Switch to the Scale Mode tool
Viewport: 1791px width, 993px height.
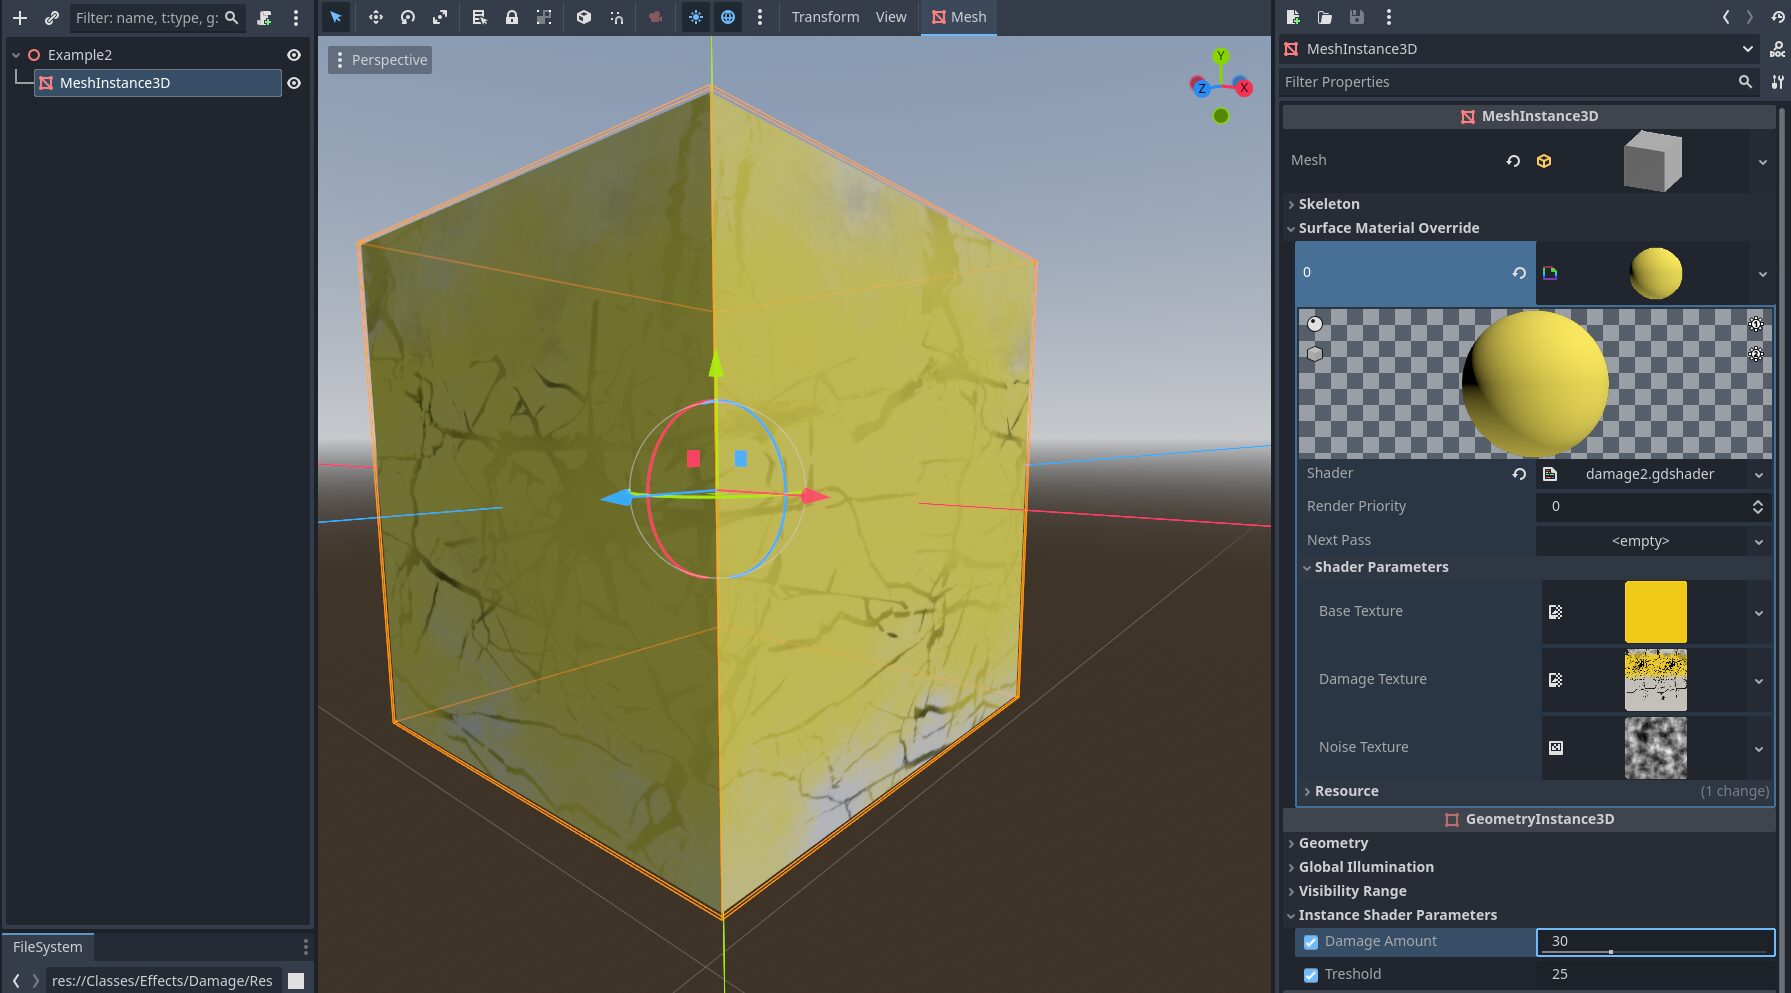[x=440, y=17]
